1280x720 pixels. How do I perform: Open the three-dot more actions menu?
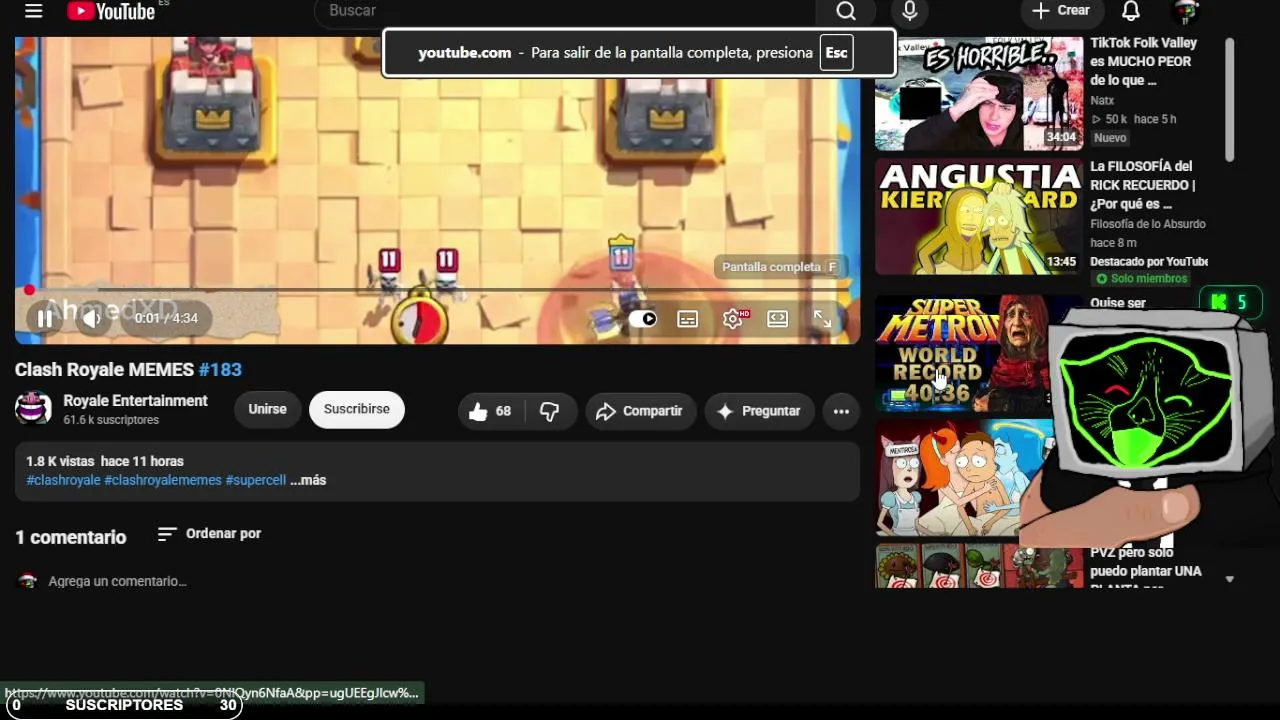pos(841,411)
